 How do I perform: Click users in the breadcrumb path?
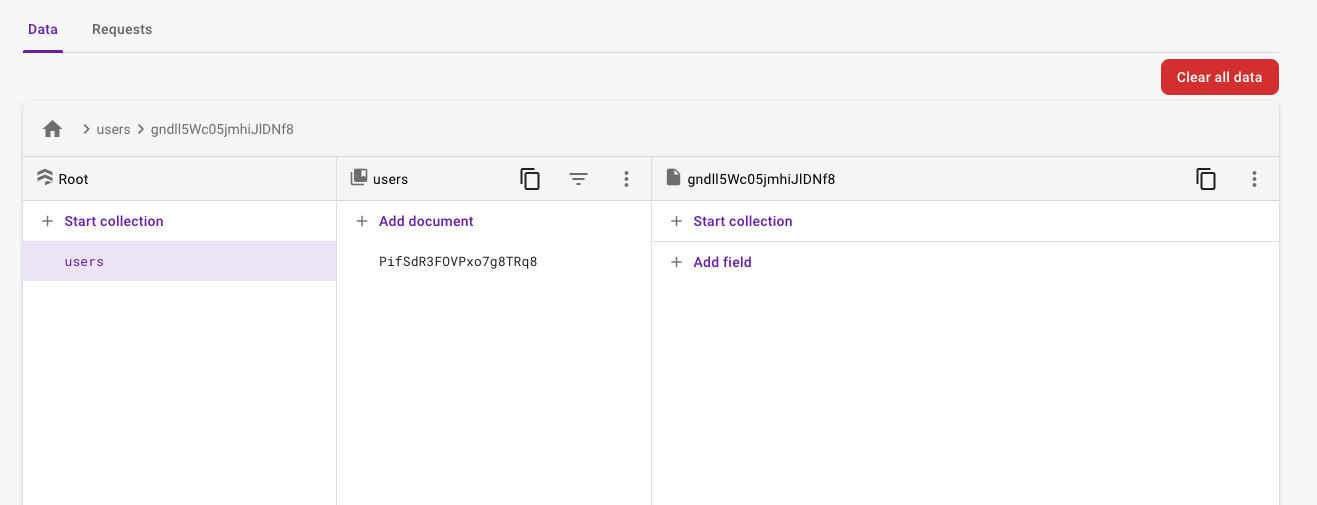pyautogui.click(x=114, y=129)
